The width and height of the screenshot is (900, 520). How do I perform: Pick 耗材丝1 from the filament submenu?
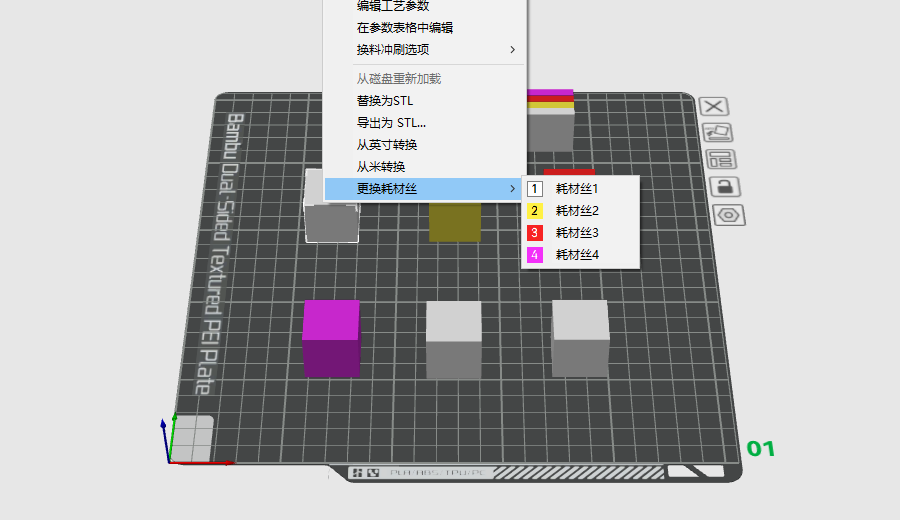click(577, 188)
